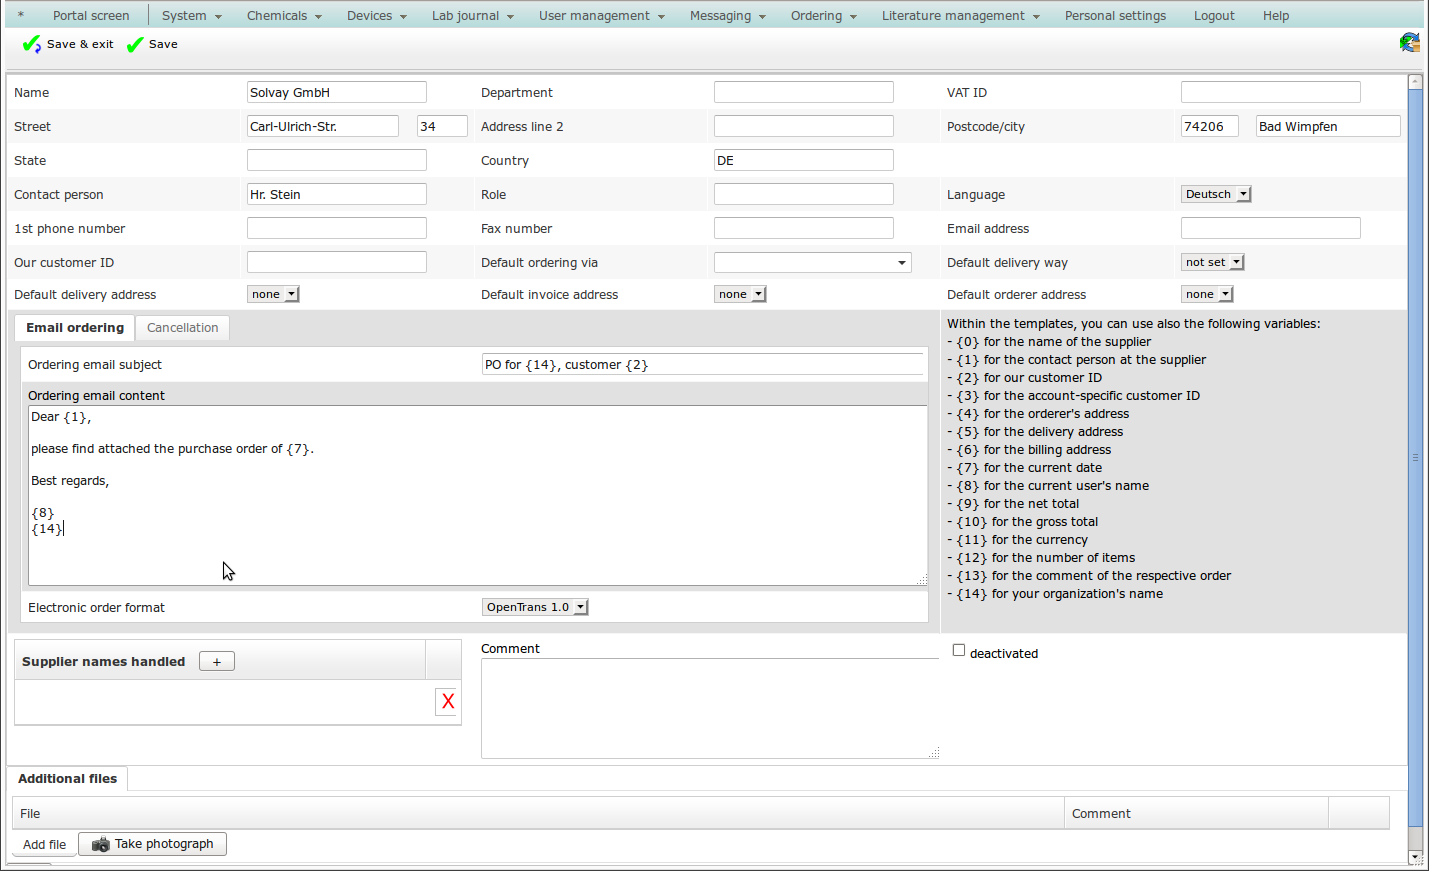The height and width of the screenshot is (871, 1429).
Task: Expand the Default ordering via dropdown
Action: (x=812, y=263)
